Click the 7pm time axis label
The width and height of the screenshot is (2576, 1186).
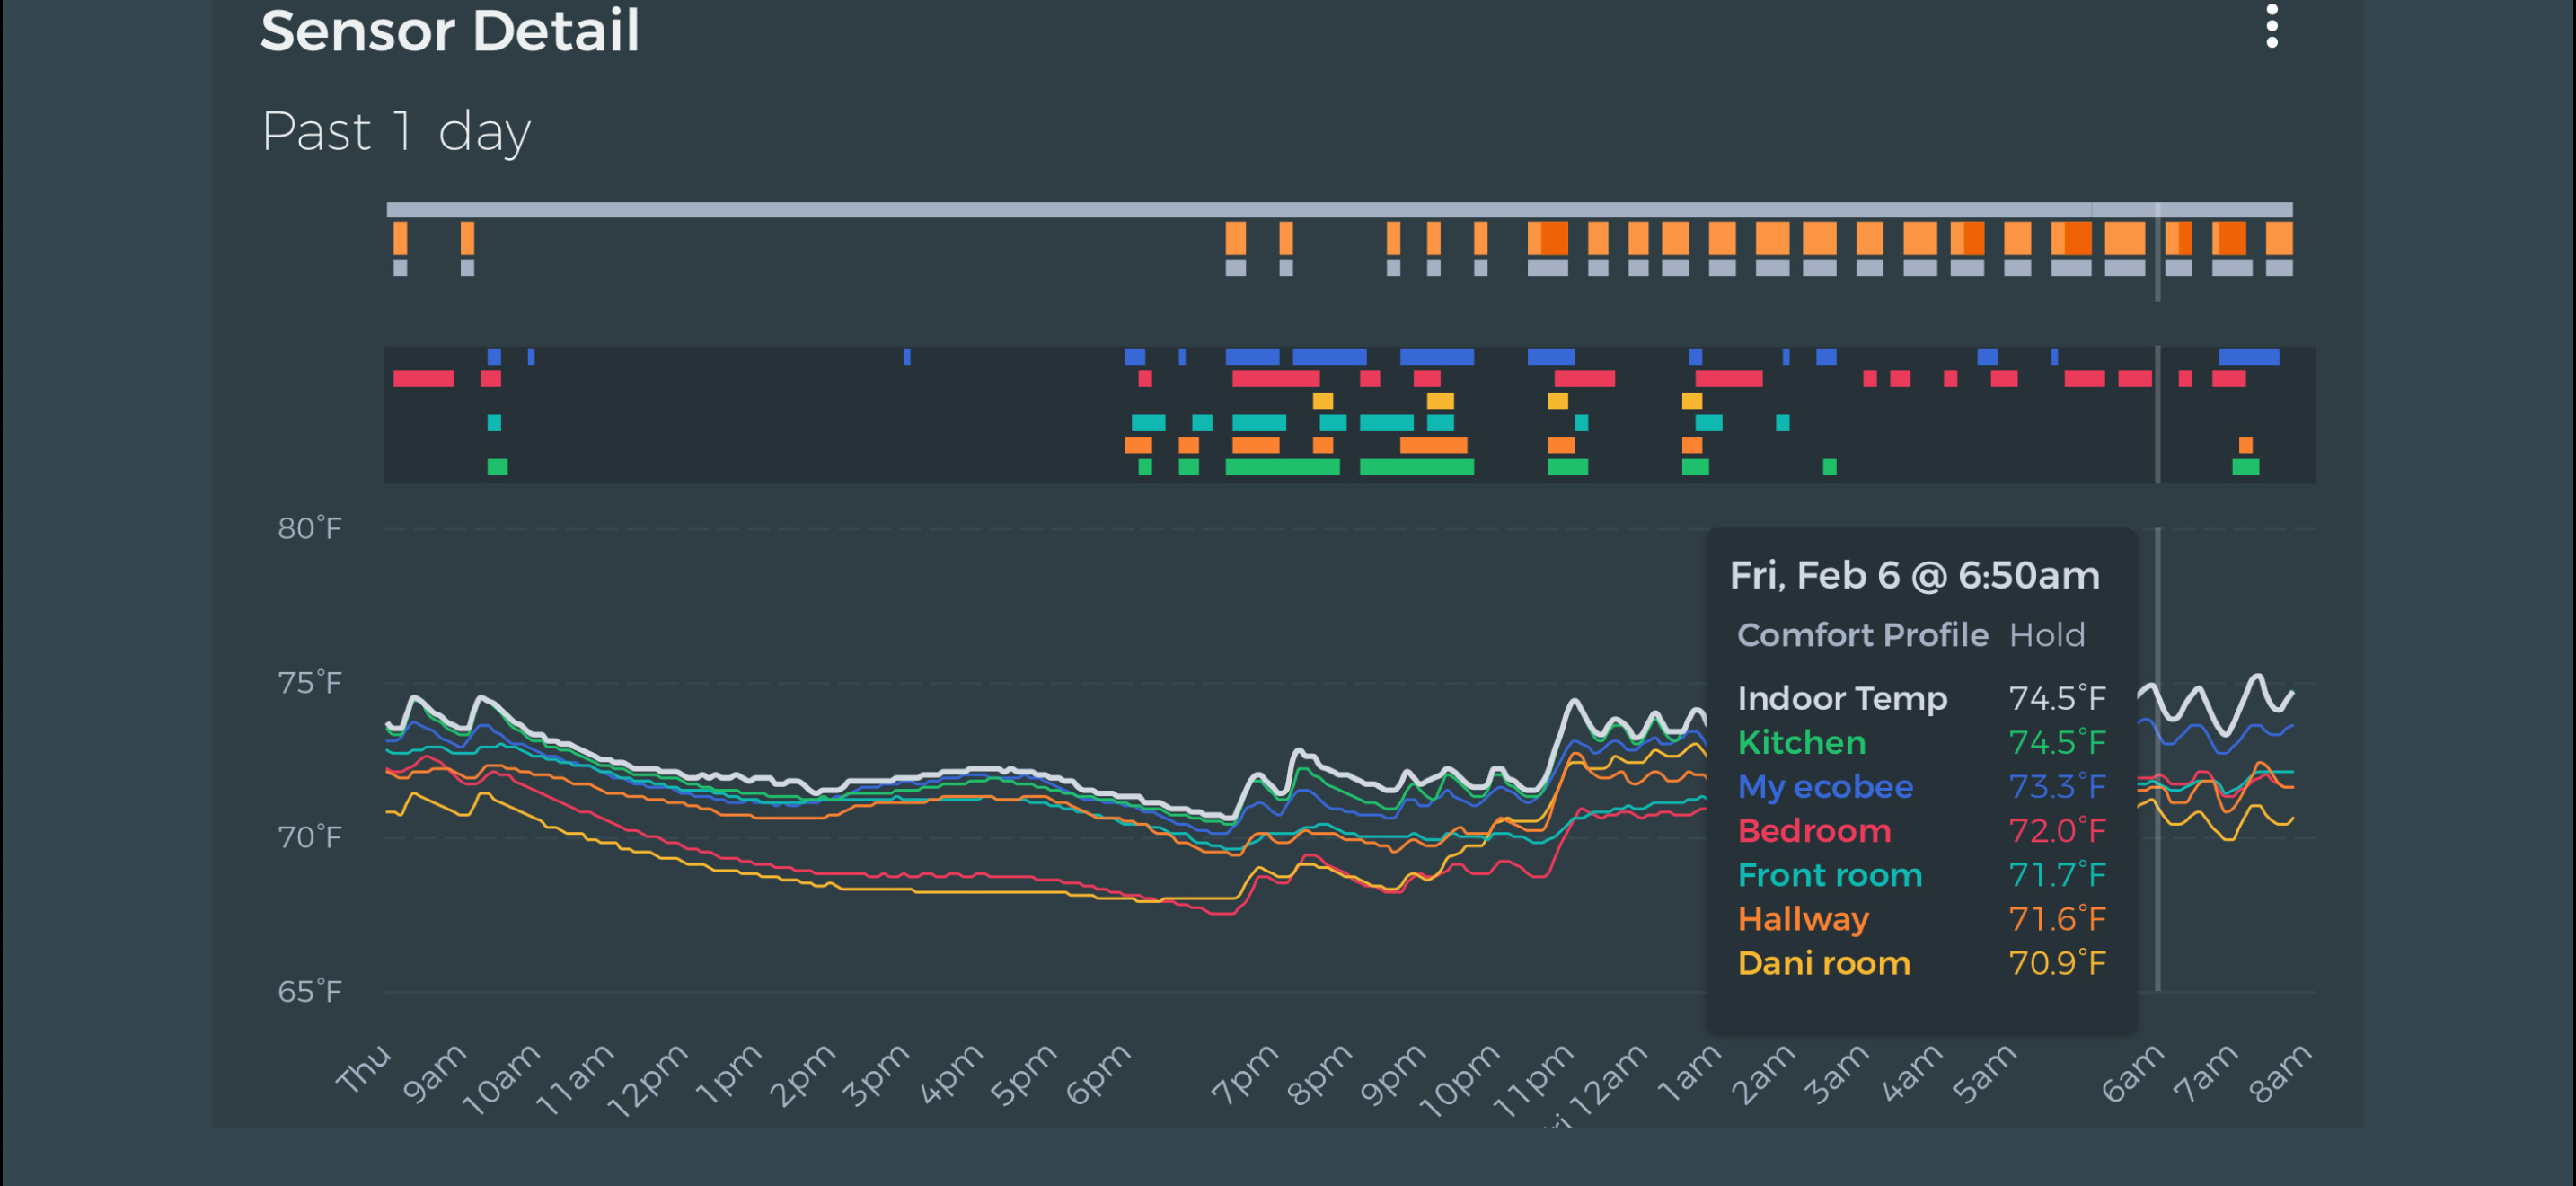[x=1245, y=1074]
